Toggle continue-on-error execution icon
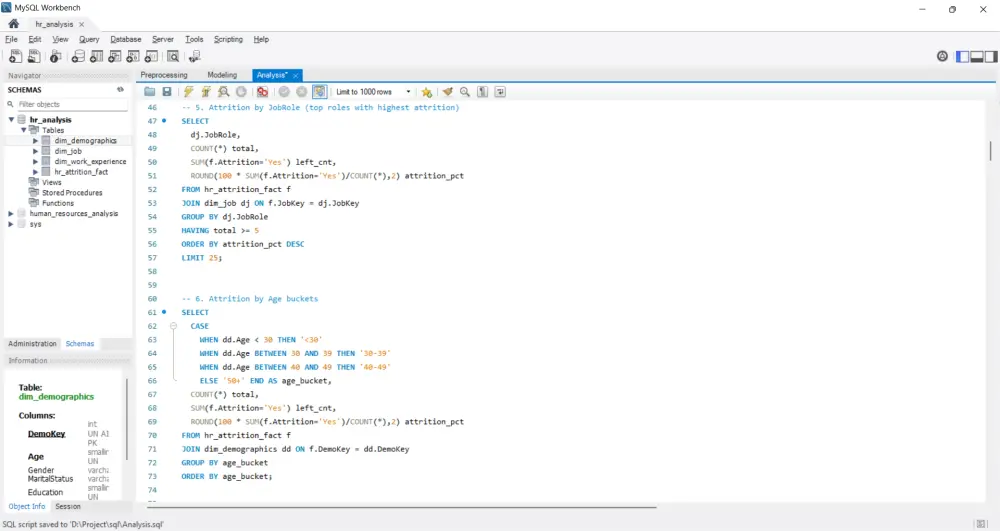1000x531 pixels. (x=262, y=92)
